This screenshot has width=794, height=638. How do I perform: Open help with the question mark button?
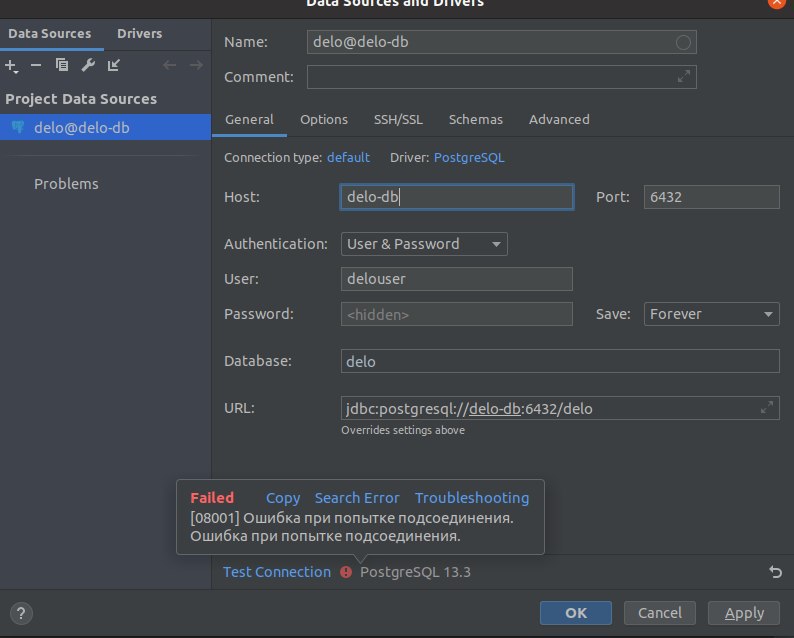pyautogui.click(x=21, y=613)
